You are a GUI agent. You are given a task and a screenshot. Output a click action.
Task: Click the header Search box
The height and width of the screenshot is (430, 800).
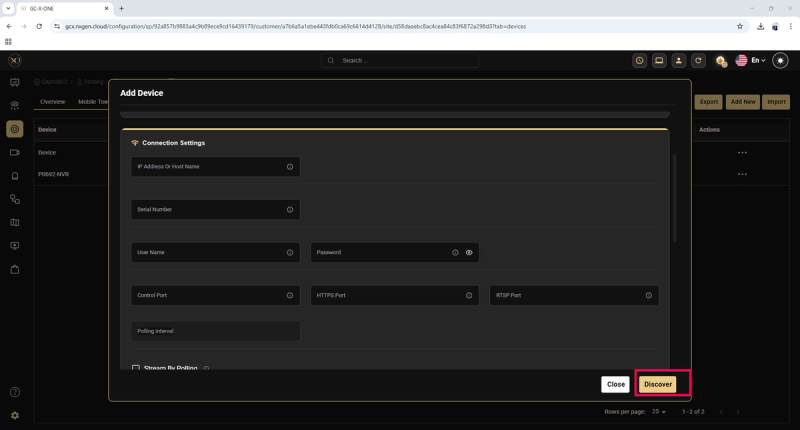[x=400, y=60]
